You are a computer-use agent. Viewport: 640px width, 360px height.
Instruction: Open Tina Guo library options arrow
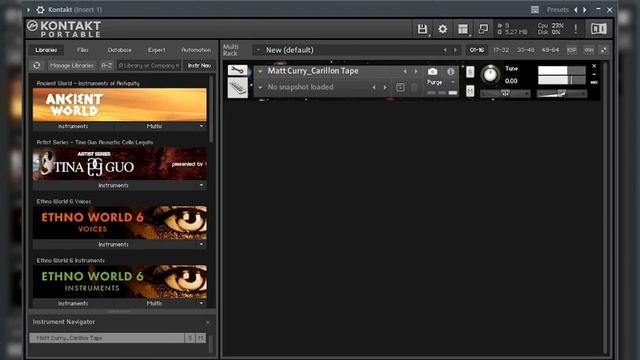pyautogui.click(x=201, y=185)
